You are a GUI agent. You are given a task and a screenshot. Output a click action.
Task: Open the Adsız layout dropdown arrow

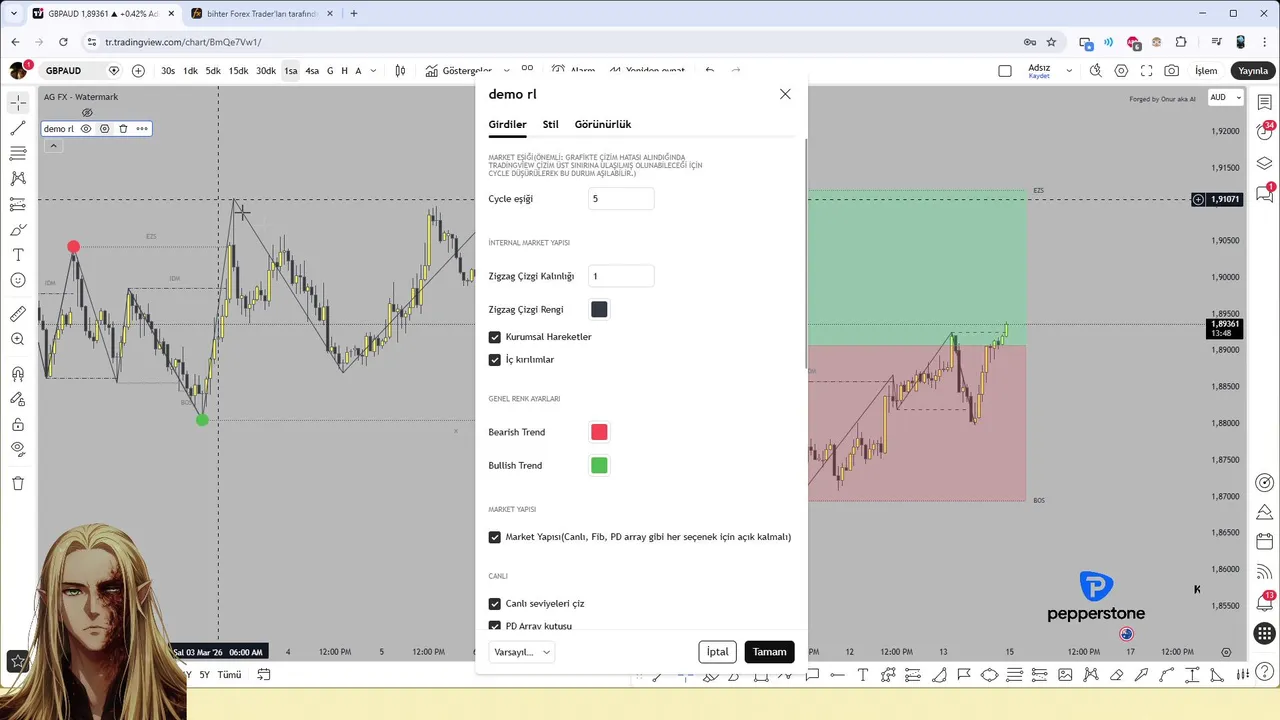1069,71
